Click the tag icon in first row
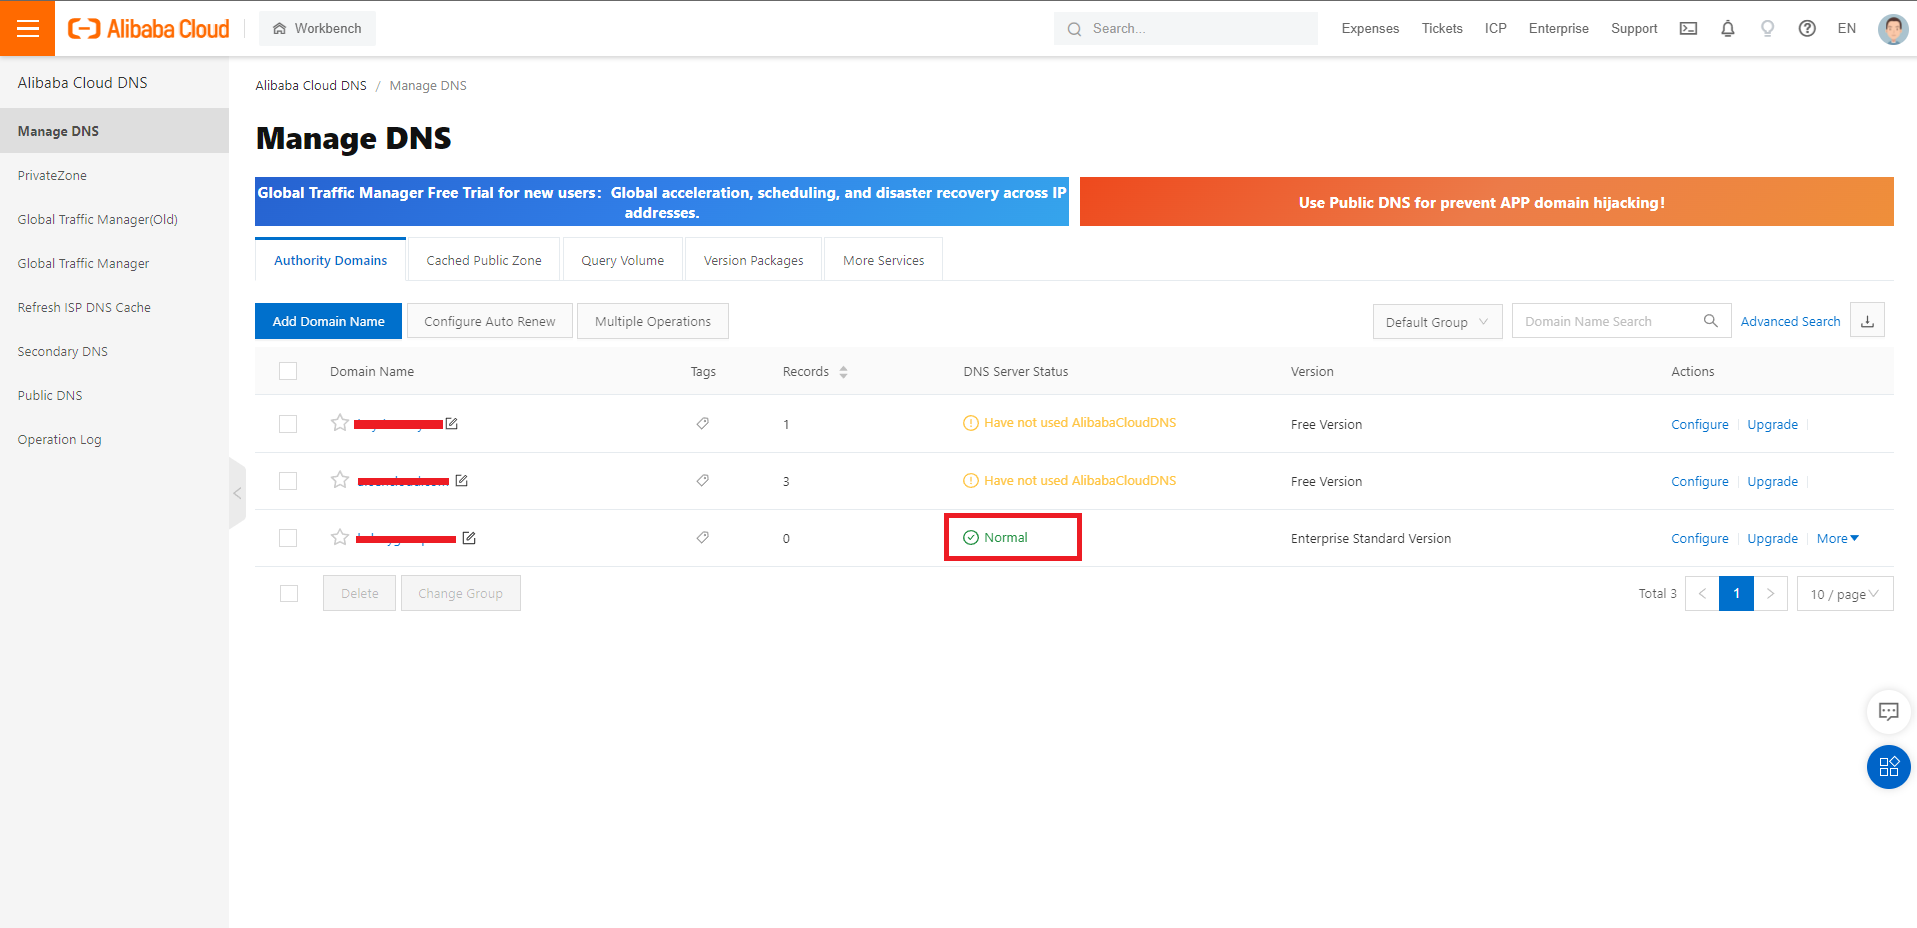This screenshot has width=1917, height=928. coord(703,423)
